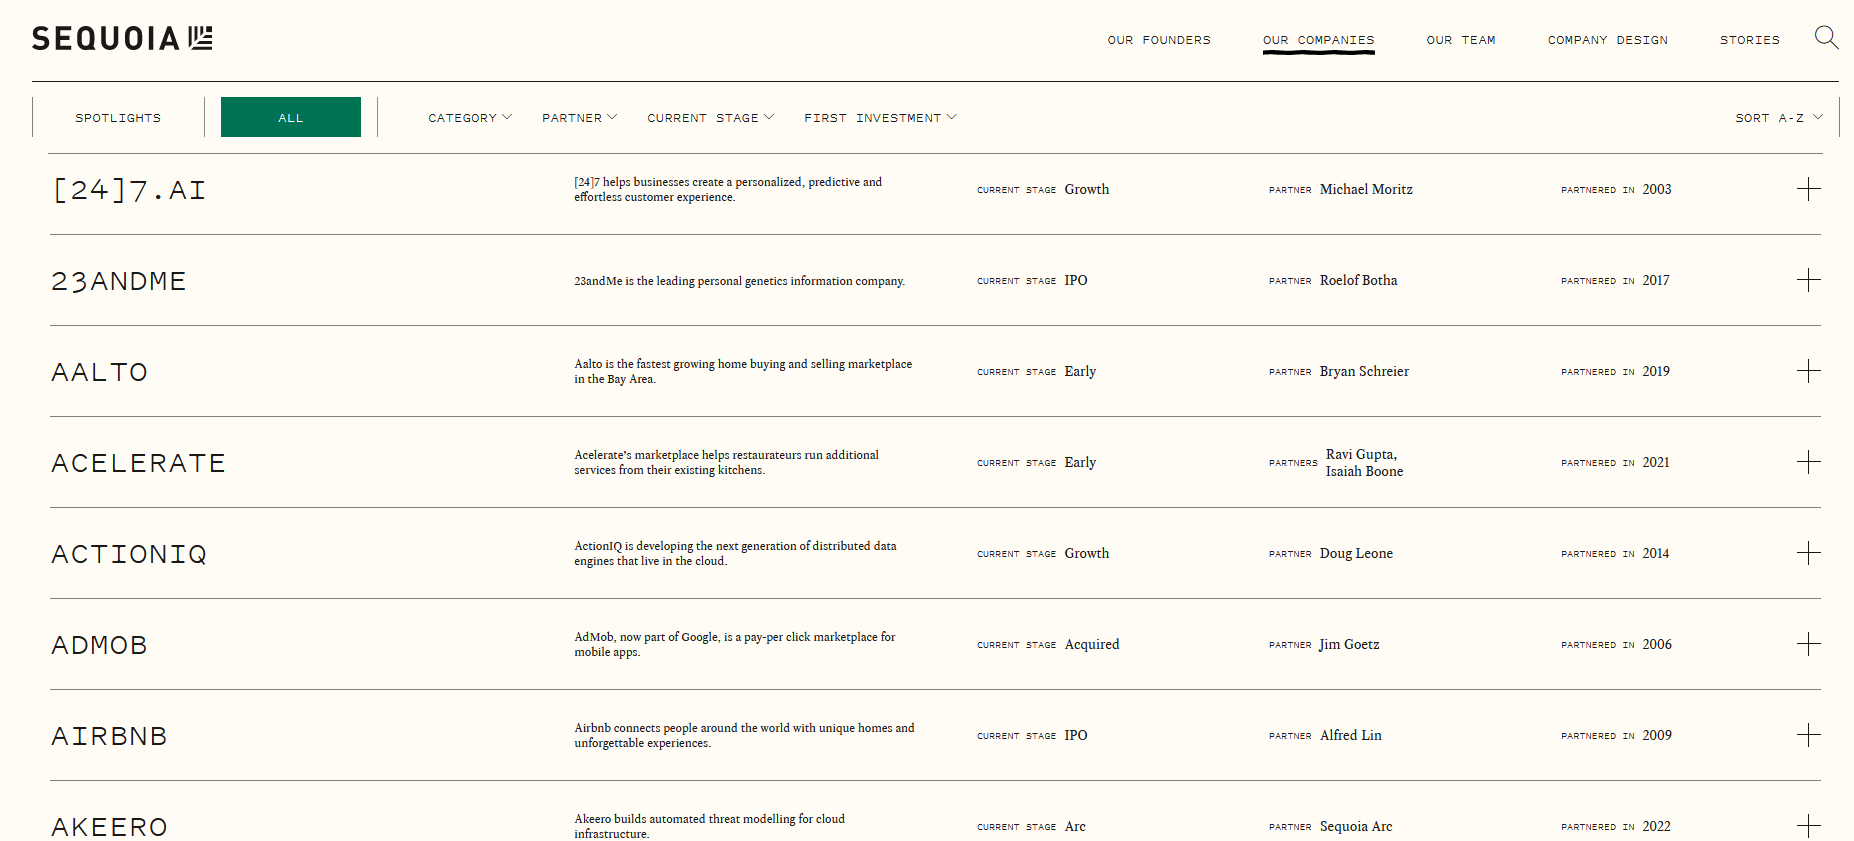The height and width of the screenshot is (841, 1854).
Task: Expand the Acelerate row plus icon
Action: click(1808, 462)
